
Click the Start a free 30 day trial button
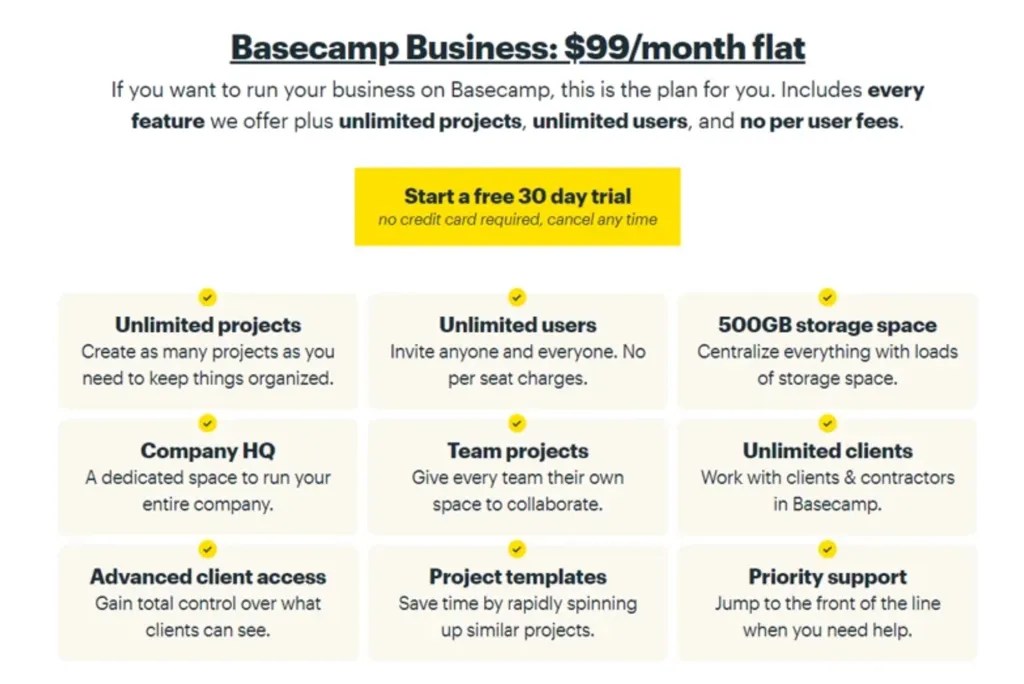(517, 206)
